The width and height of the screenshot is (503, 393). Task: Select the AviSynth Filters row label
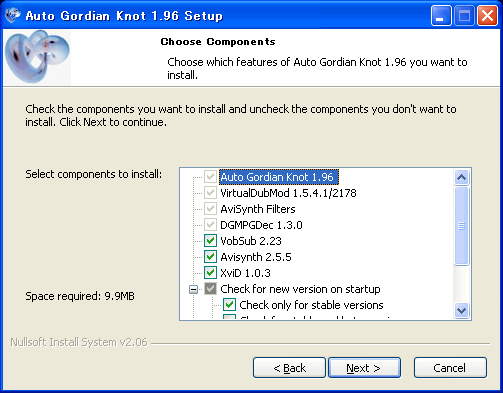(x=258, y=209)
